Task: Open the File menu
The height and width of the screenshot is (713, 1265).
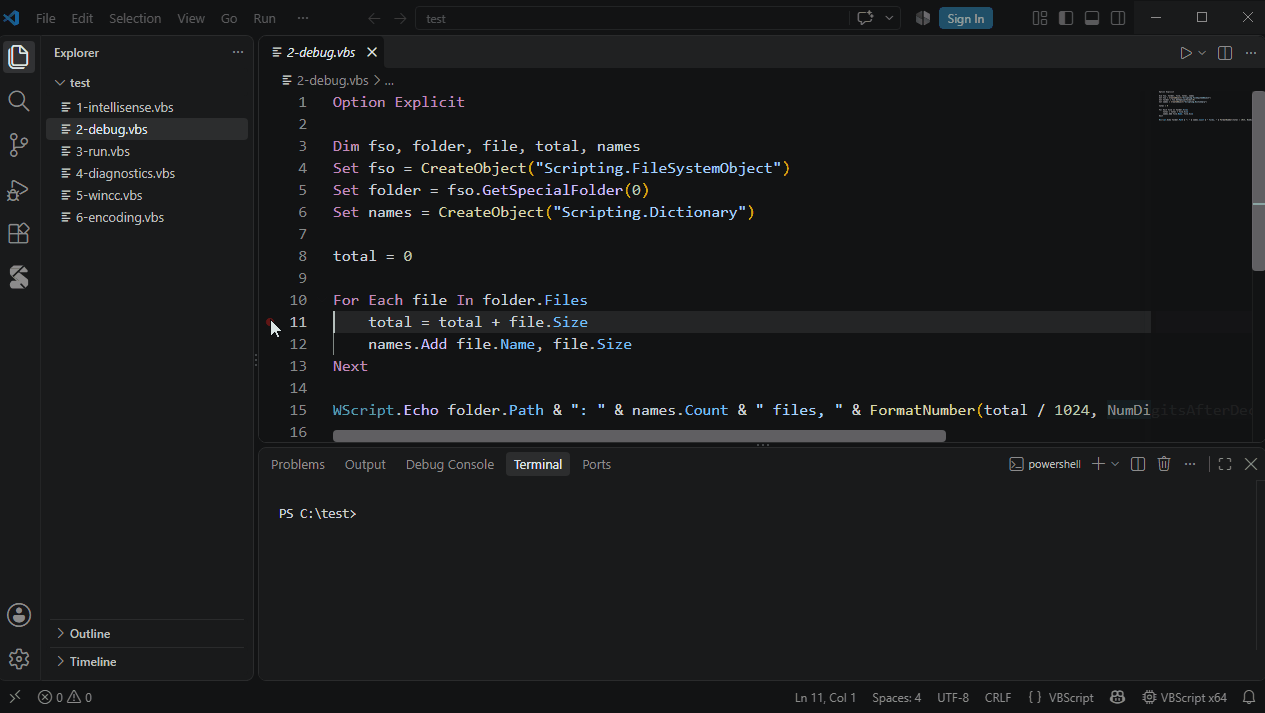Action: (x=46, y=18)
